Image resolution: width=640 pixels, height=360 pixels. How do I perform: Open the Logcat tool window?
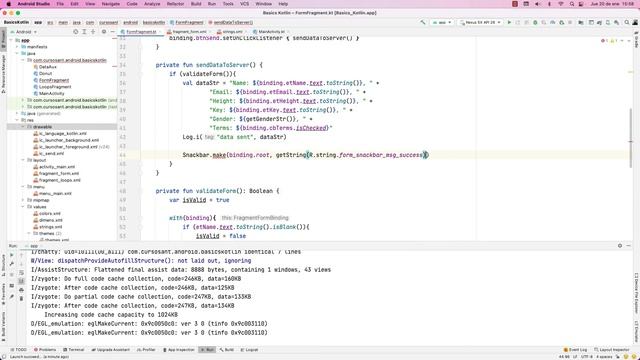249,350
